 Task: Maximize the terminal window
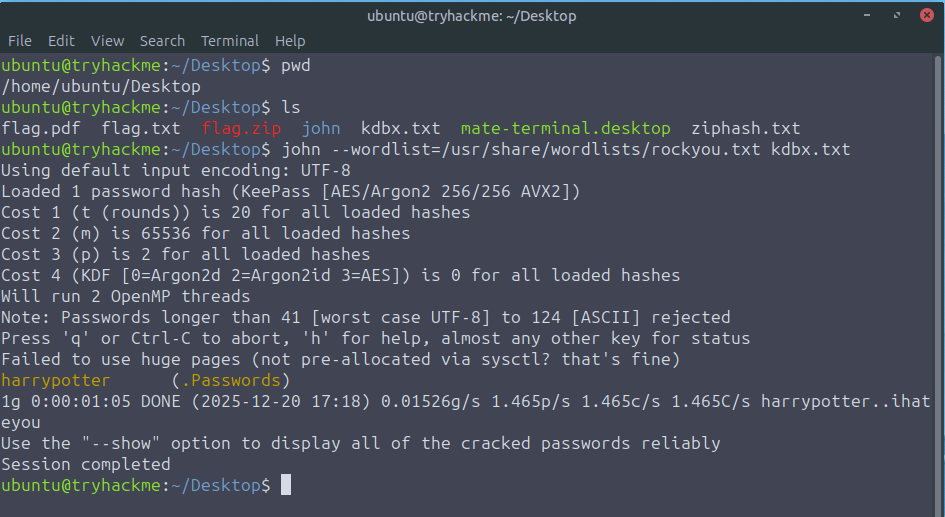pos(899,15)
